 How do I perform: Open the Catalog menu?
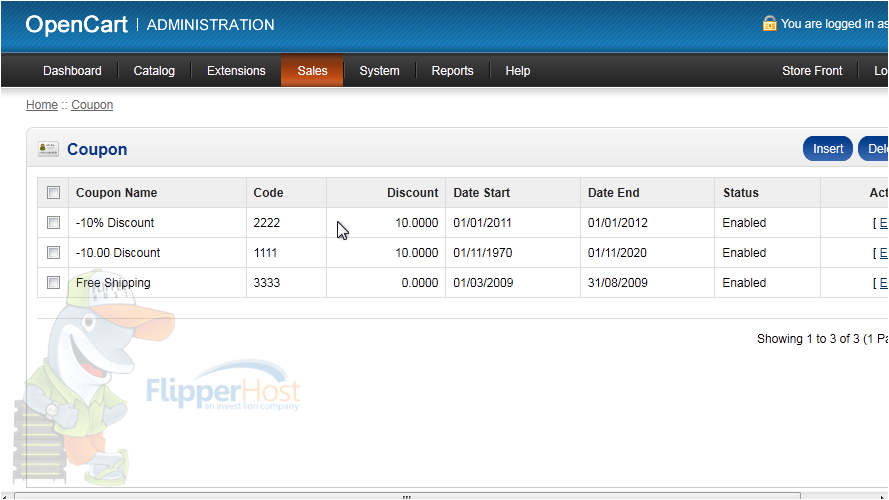(154, 71)
